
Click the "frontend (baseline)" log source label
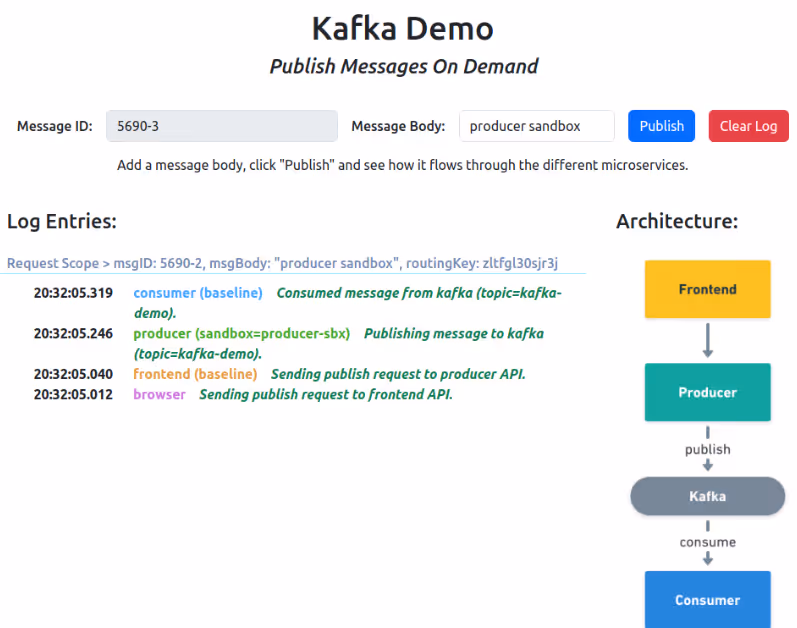click(x=195, y=374)
